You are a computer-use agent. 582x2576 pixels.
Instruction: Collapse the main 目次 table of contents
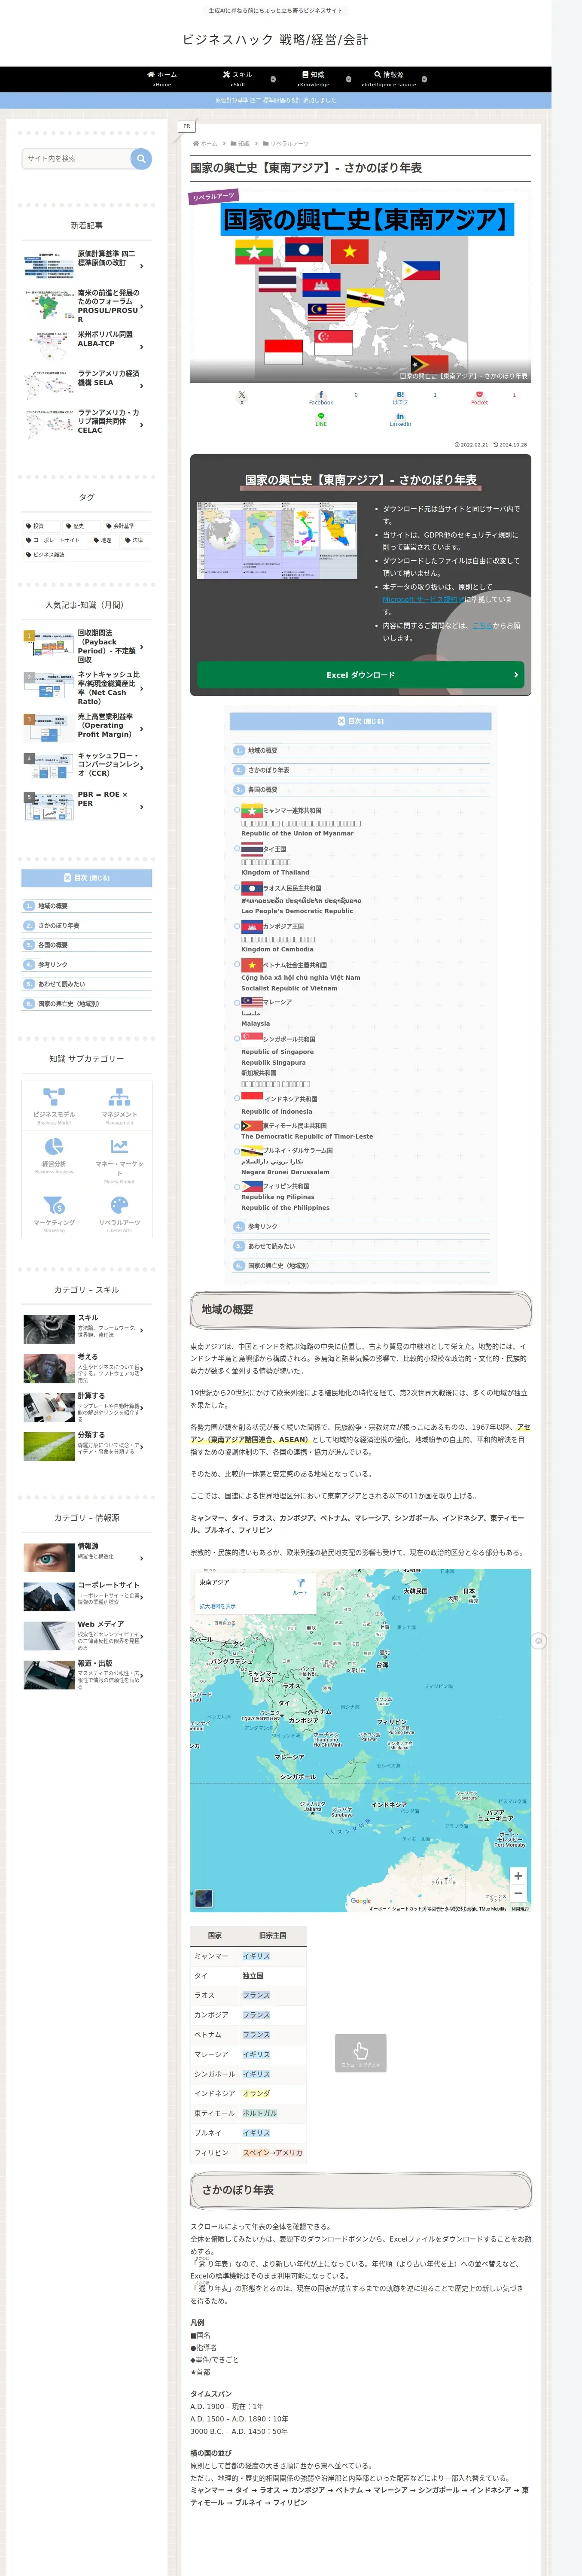click(361, 721)
